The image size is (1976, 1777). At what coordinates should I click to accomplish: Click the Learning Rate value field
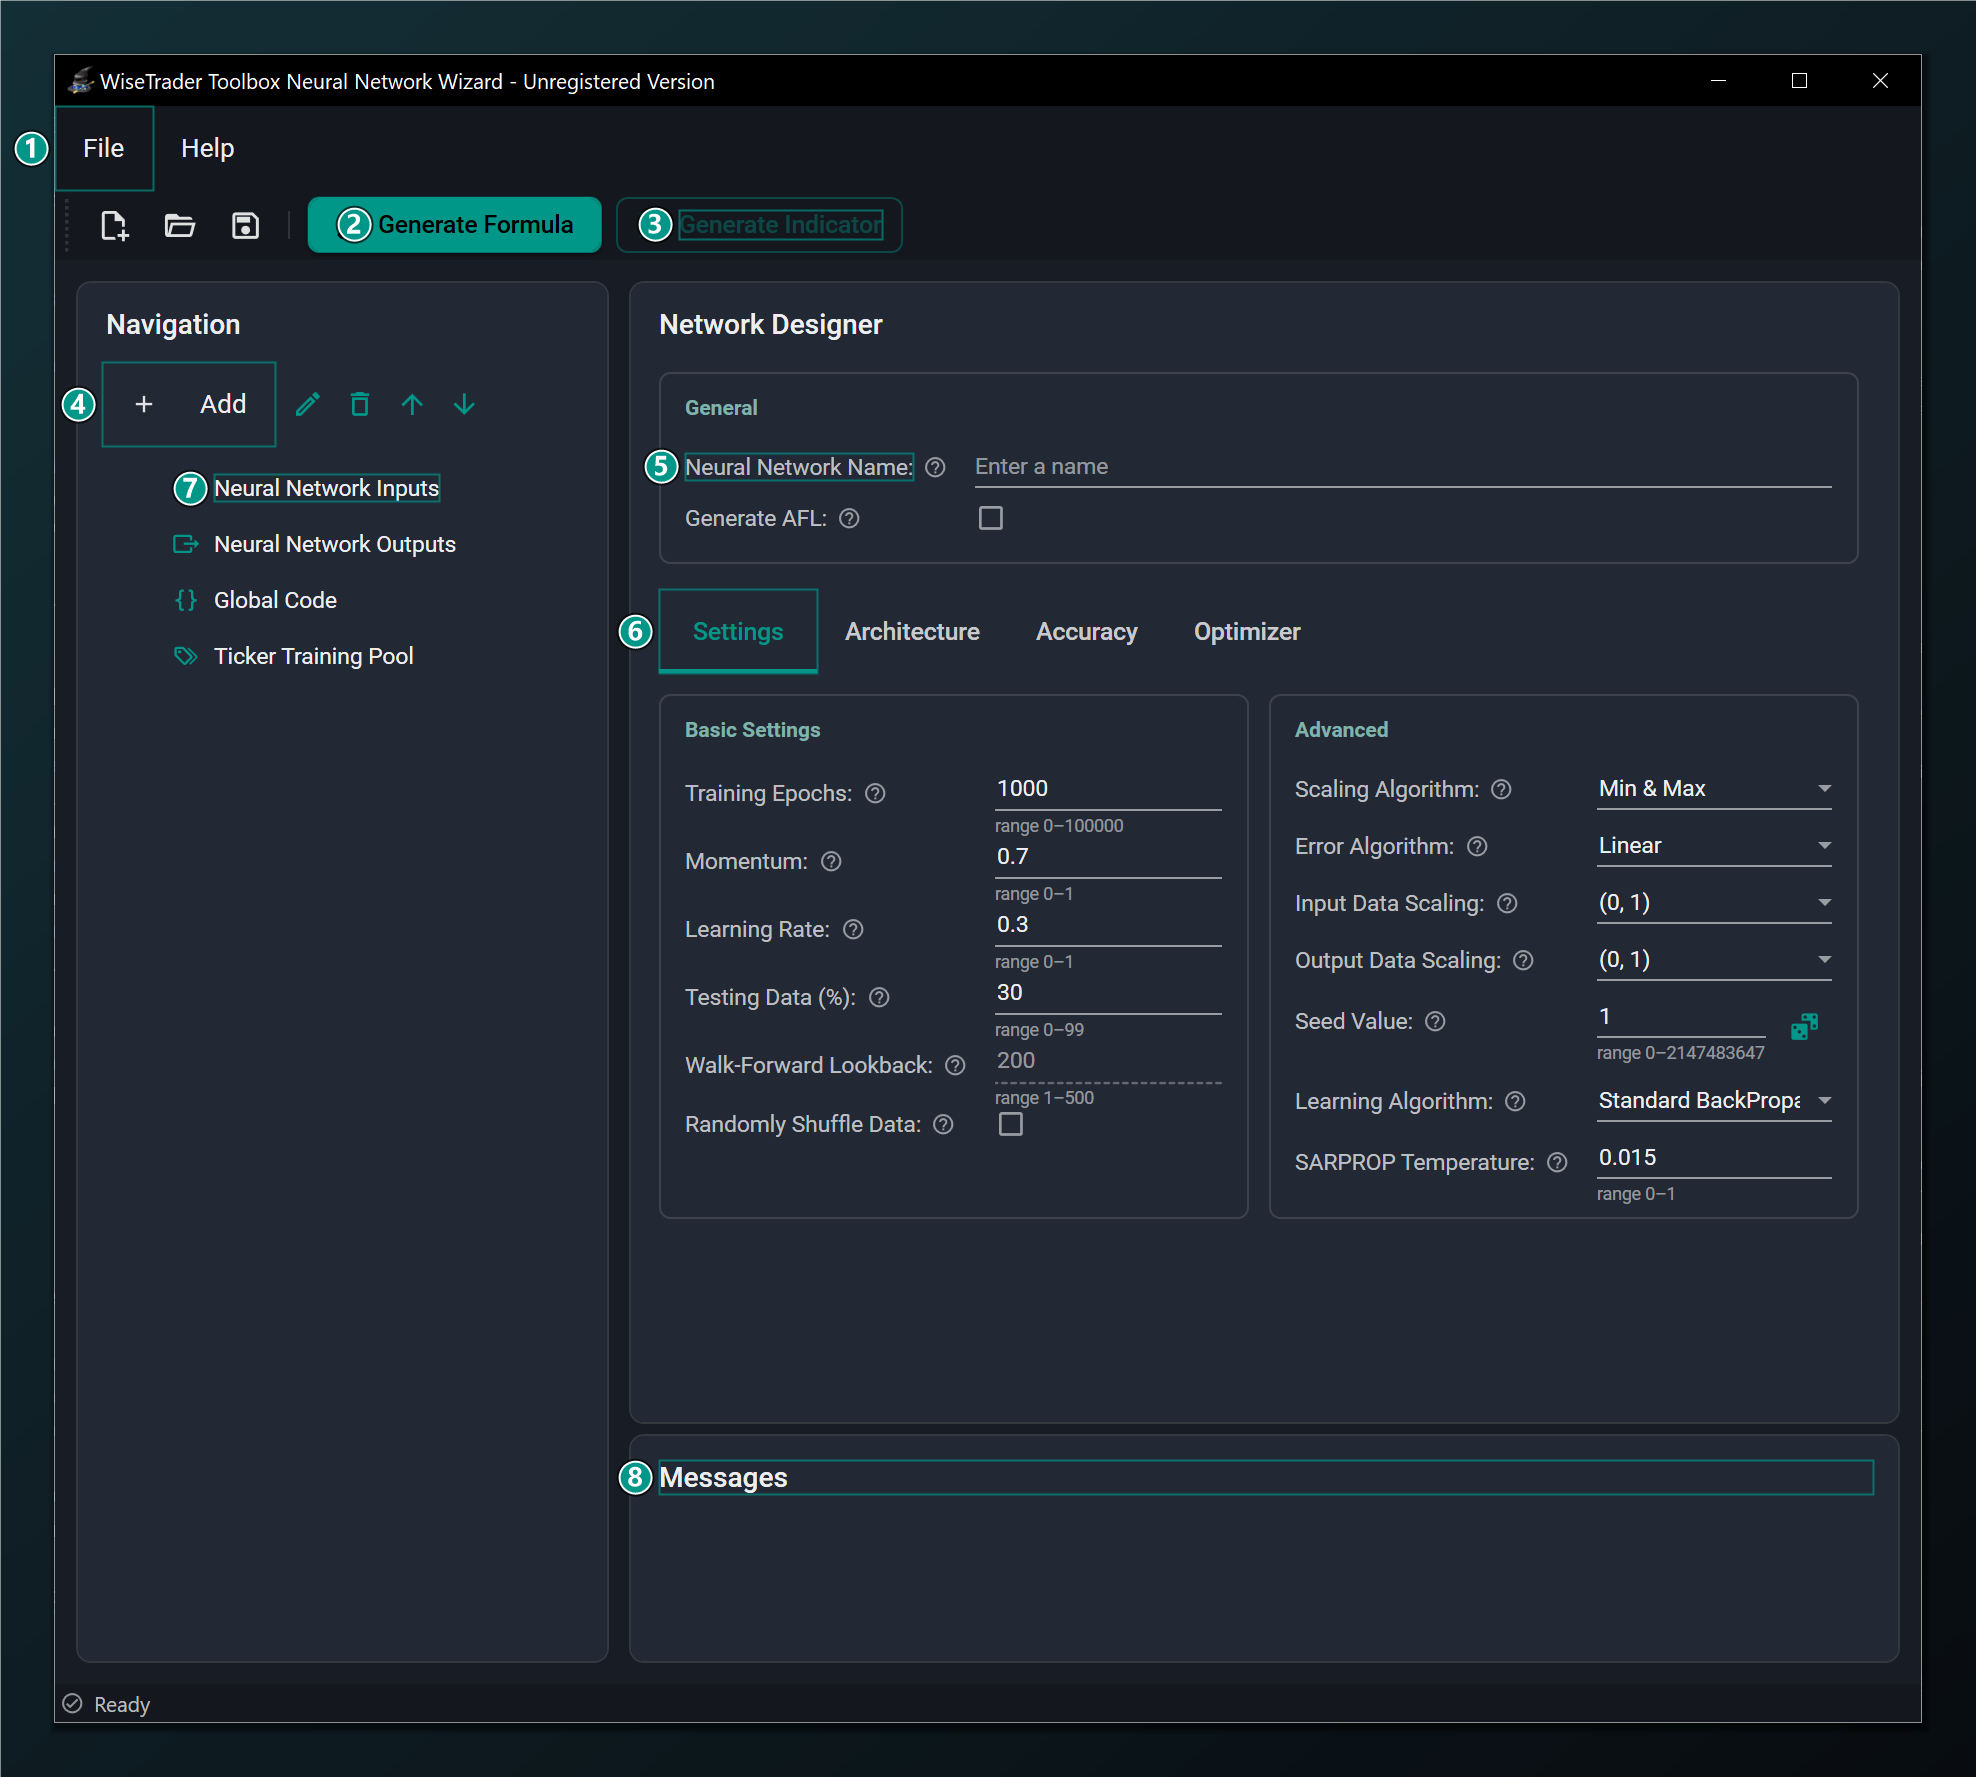coord(1108,925)
